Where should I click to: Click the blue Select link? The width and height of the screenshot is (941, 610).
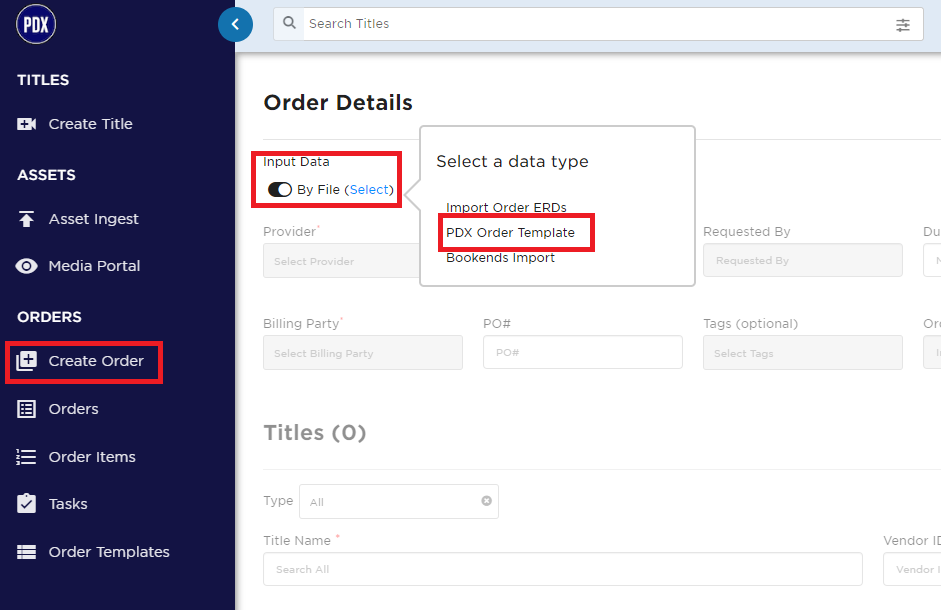[x=369, y=190]
